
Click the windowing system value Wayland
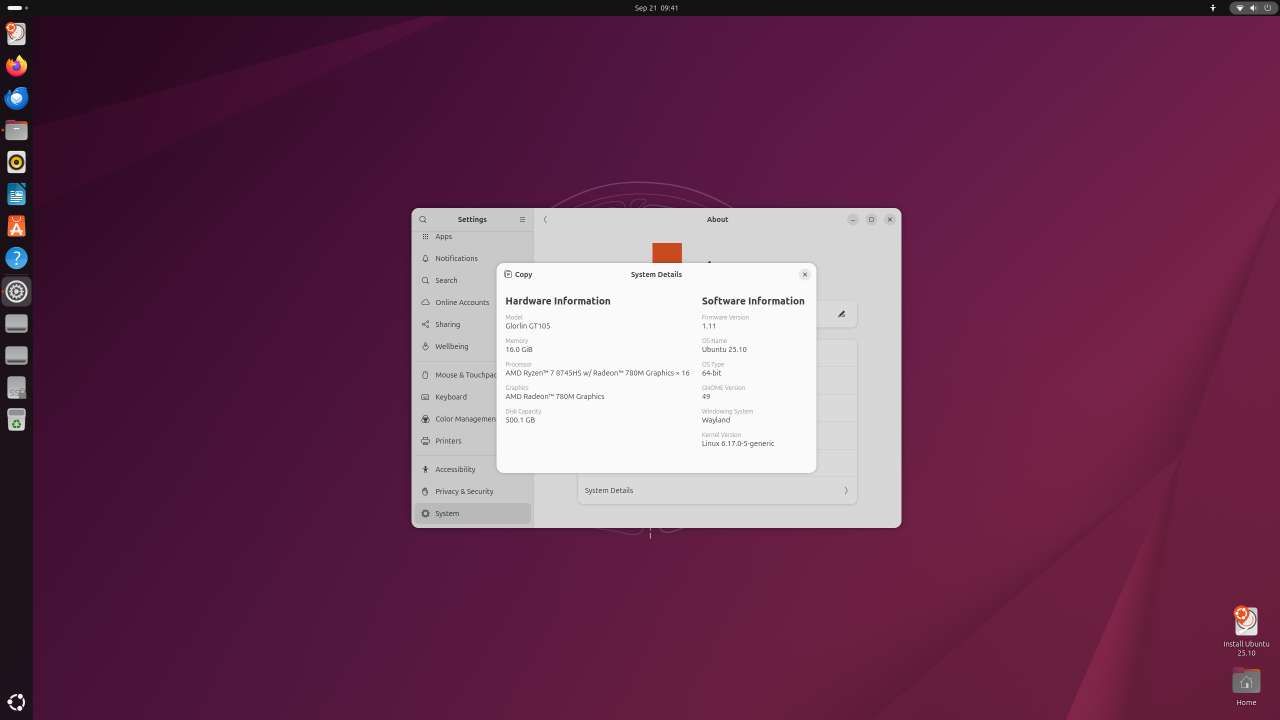[x=716, y=420]
